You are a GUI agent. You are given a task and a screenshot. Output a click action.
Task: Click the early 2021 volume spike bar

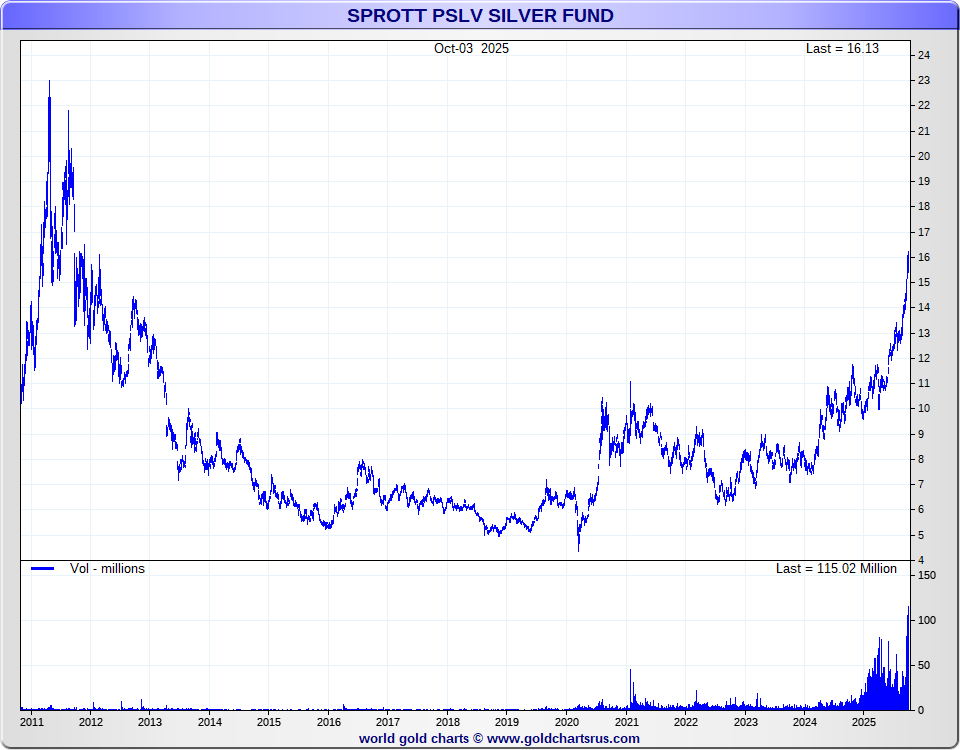pyautogui.click(x=631, y=689)
